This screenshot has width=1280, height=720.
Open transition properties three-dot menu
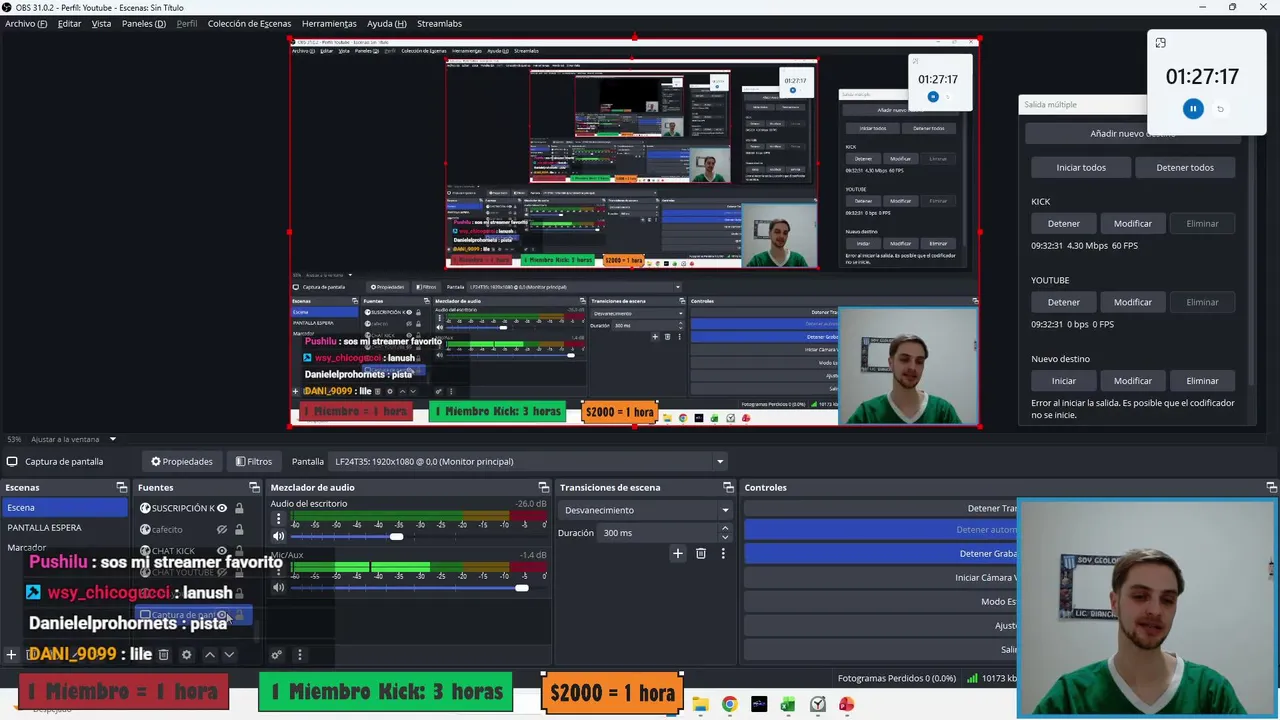coord(723,553)
